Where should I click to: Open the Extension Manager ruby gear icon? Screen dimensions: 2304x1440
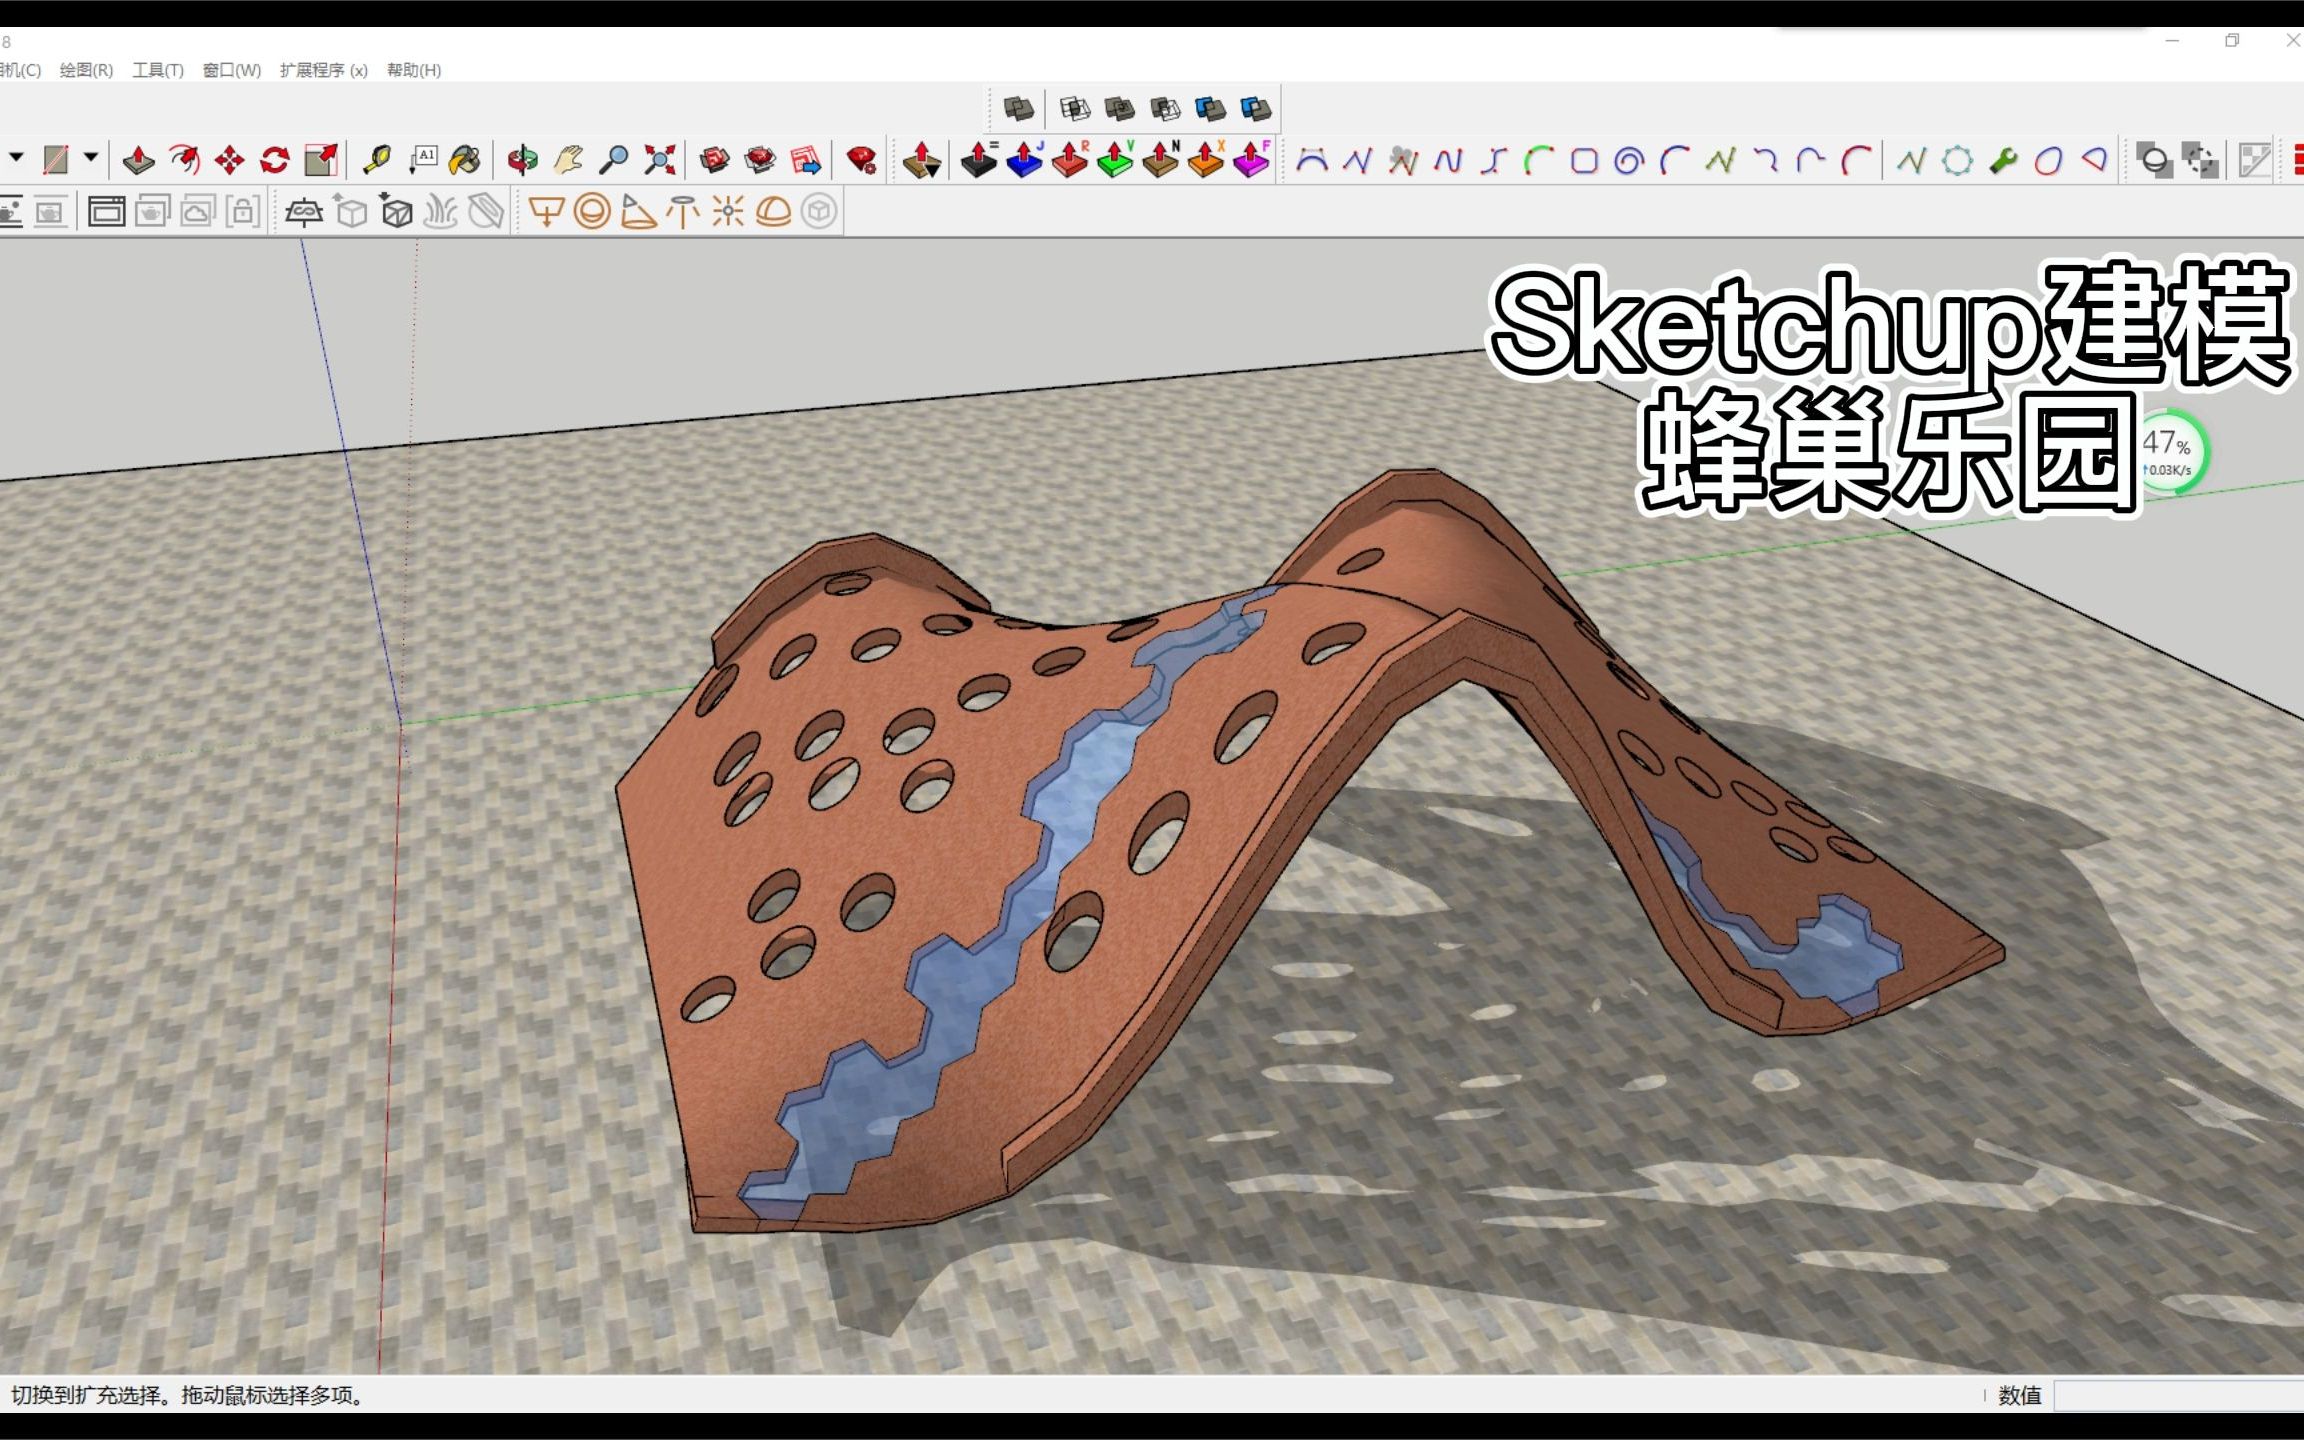[862, 160]
